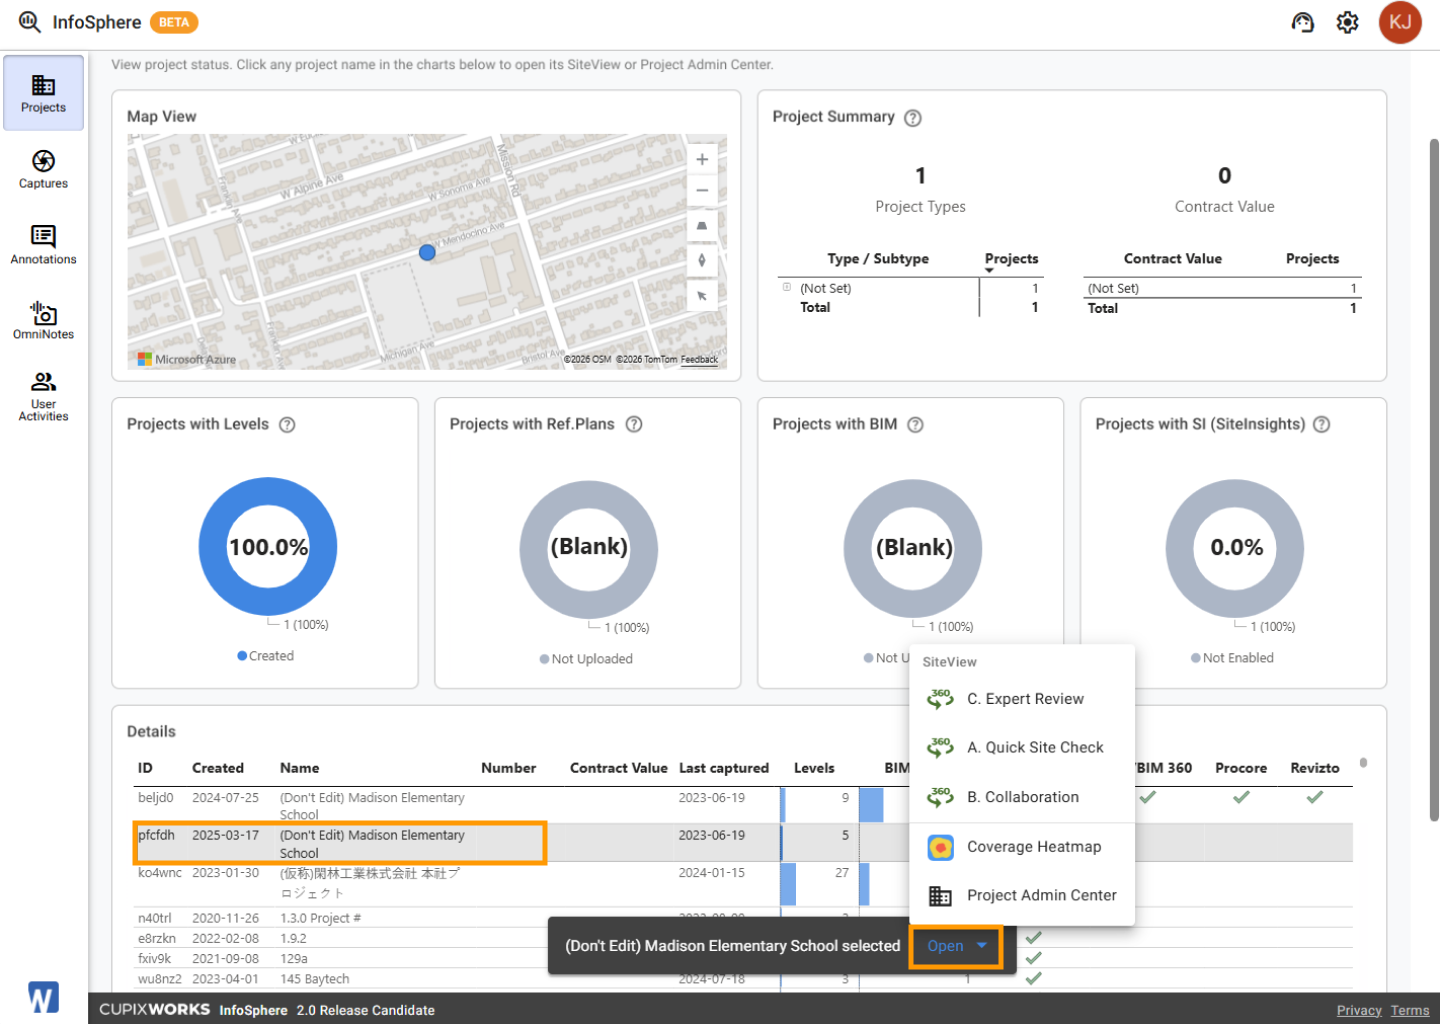This screenshot has height=1024, width=1440.
Task: Show help for Project Summary
Action: click(912, 118)
